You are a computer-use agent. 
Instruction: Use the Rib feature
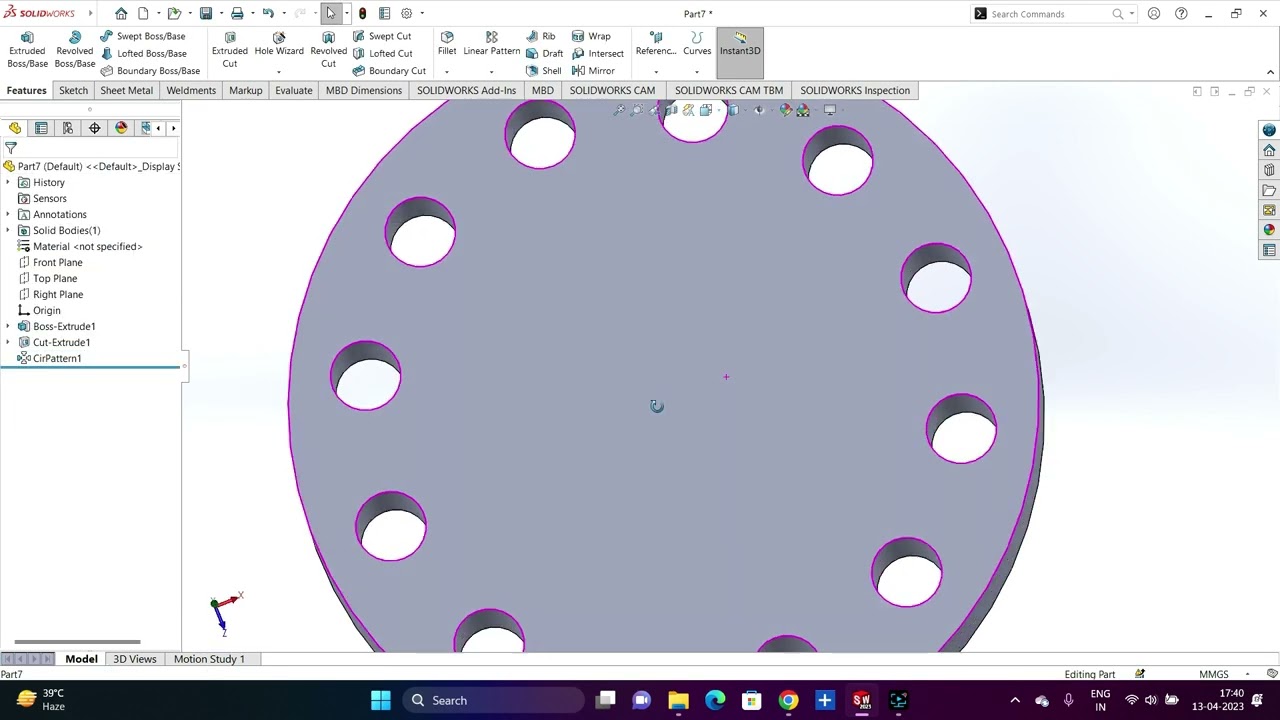click(x=541, y=36)
